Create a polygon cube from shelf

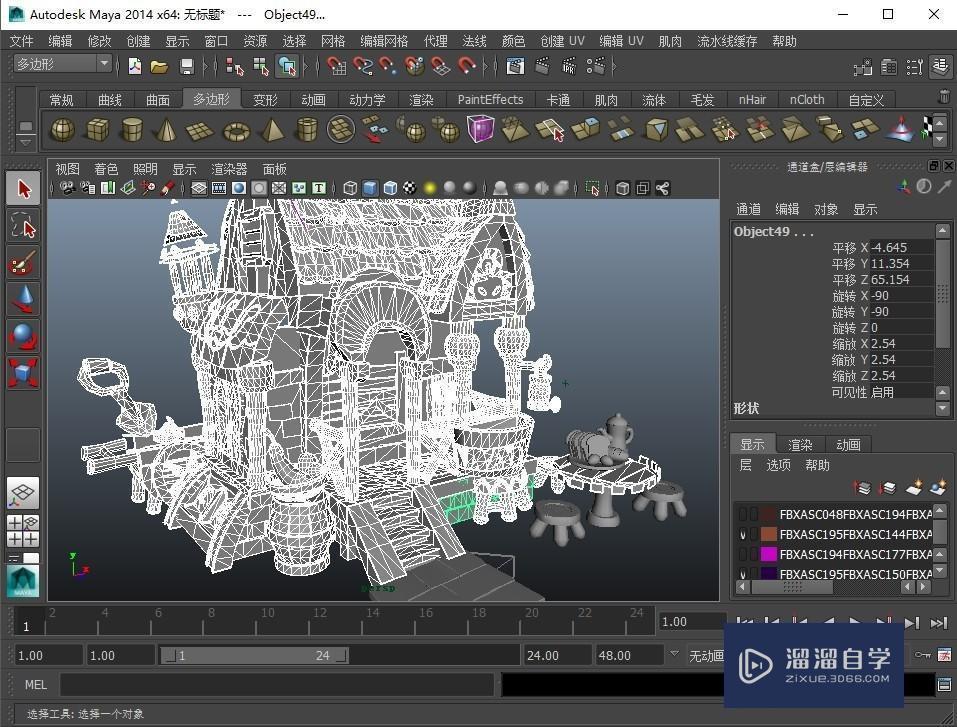pos(97,129)
